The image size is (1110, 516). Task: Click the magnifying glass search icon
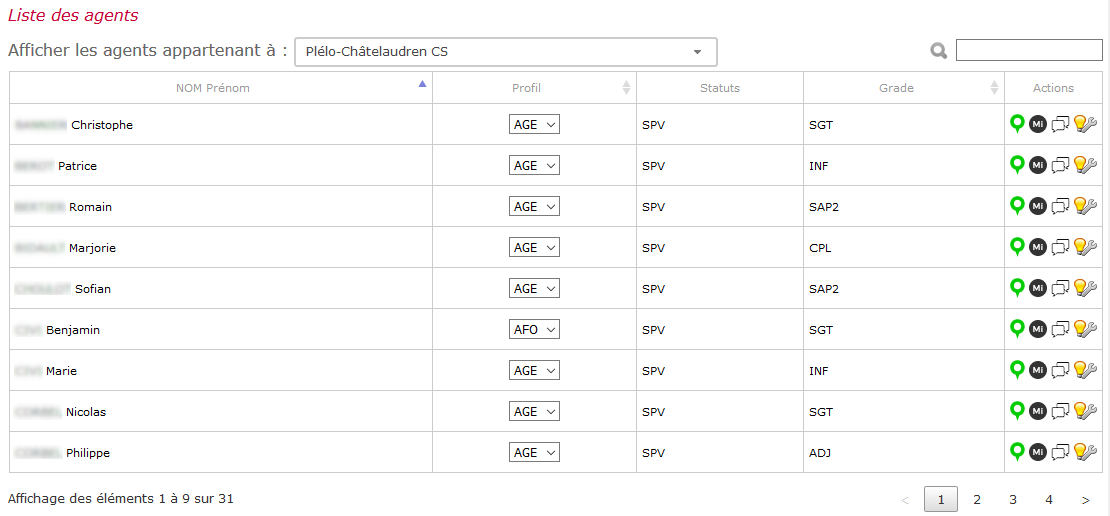tap(939, 51)
